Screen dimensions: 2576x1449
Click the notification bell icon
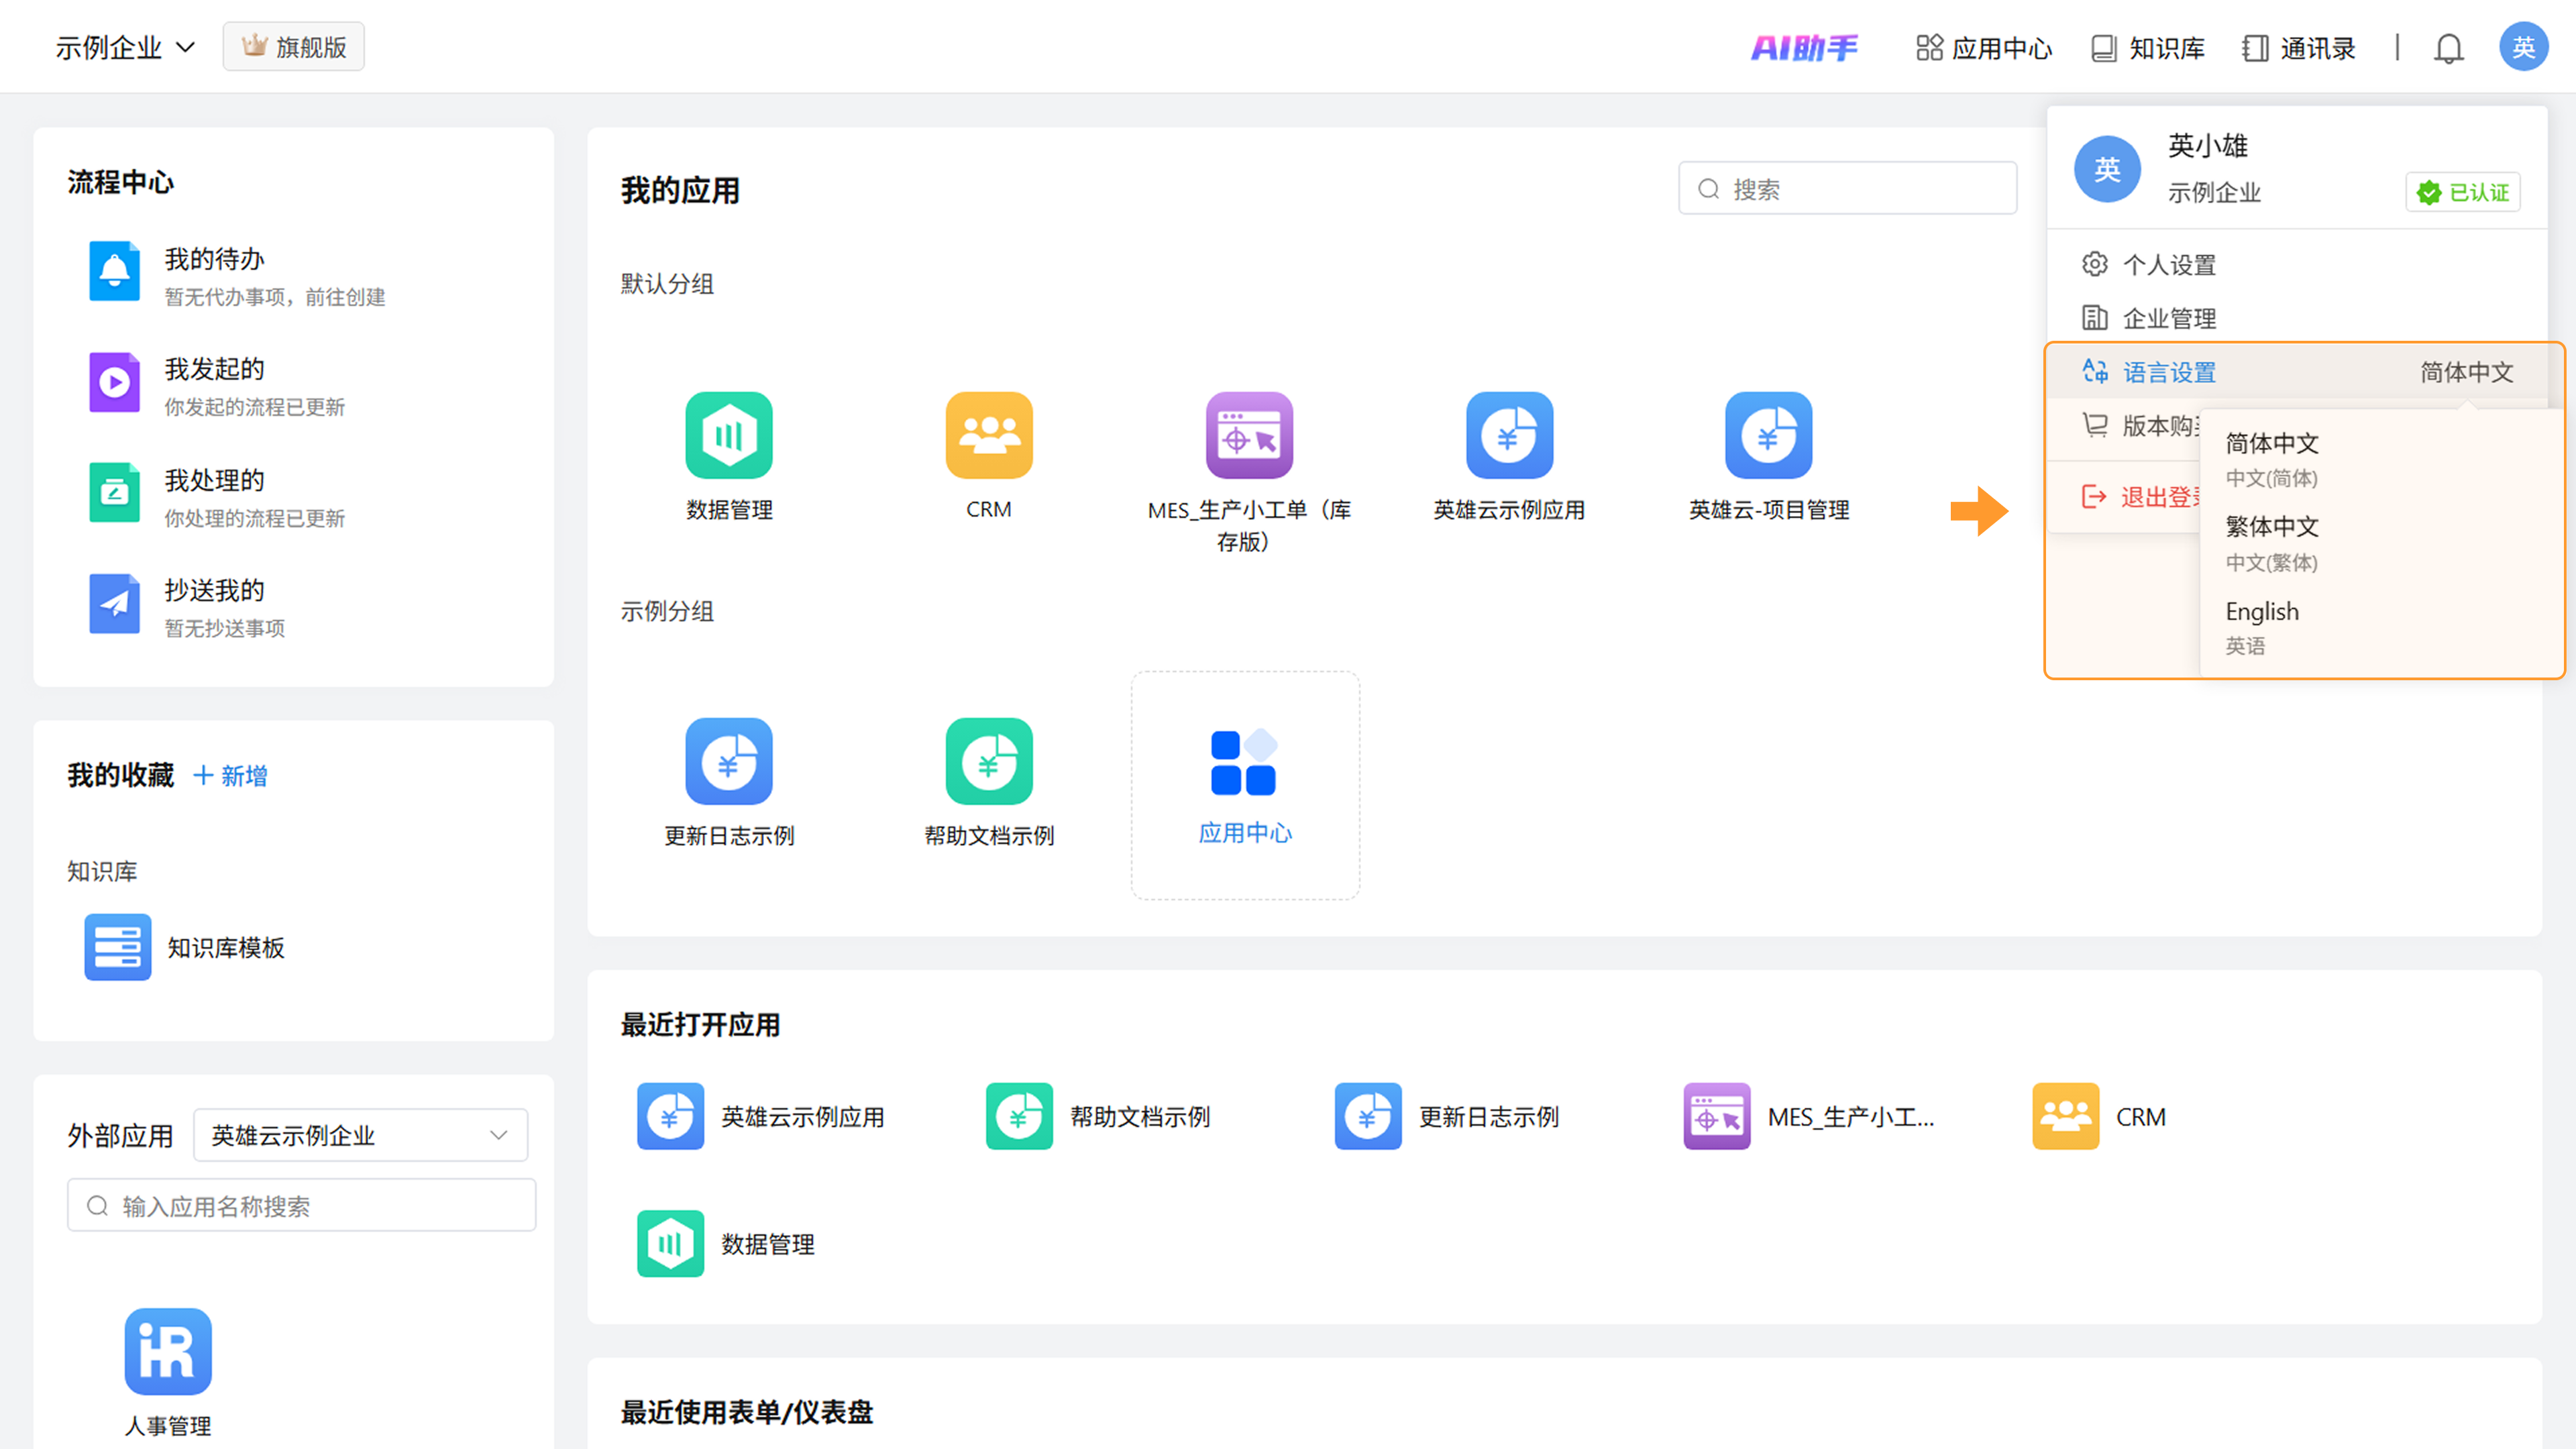2448,48
